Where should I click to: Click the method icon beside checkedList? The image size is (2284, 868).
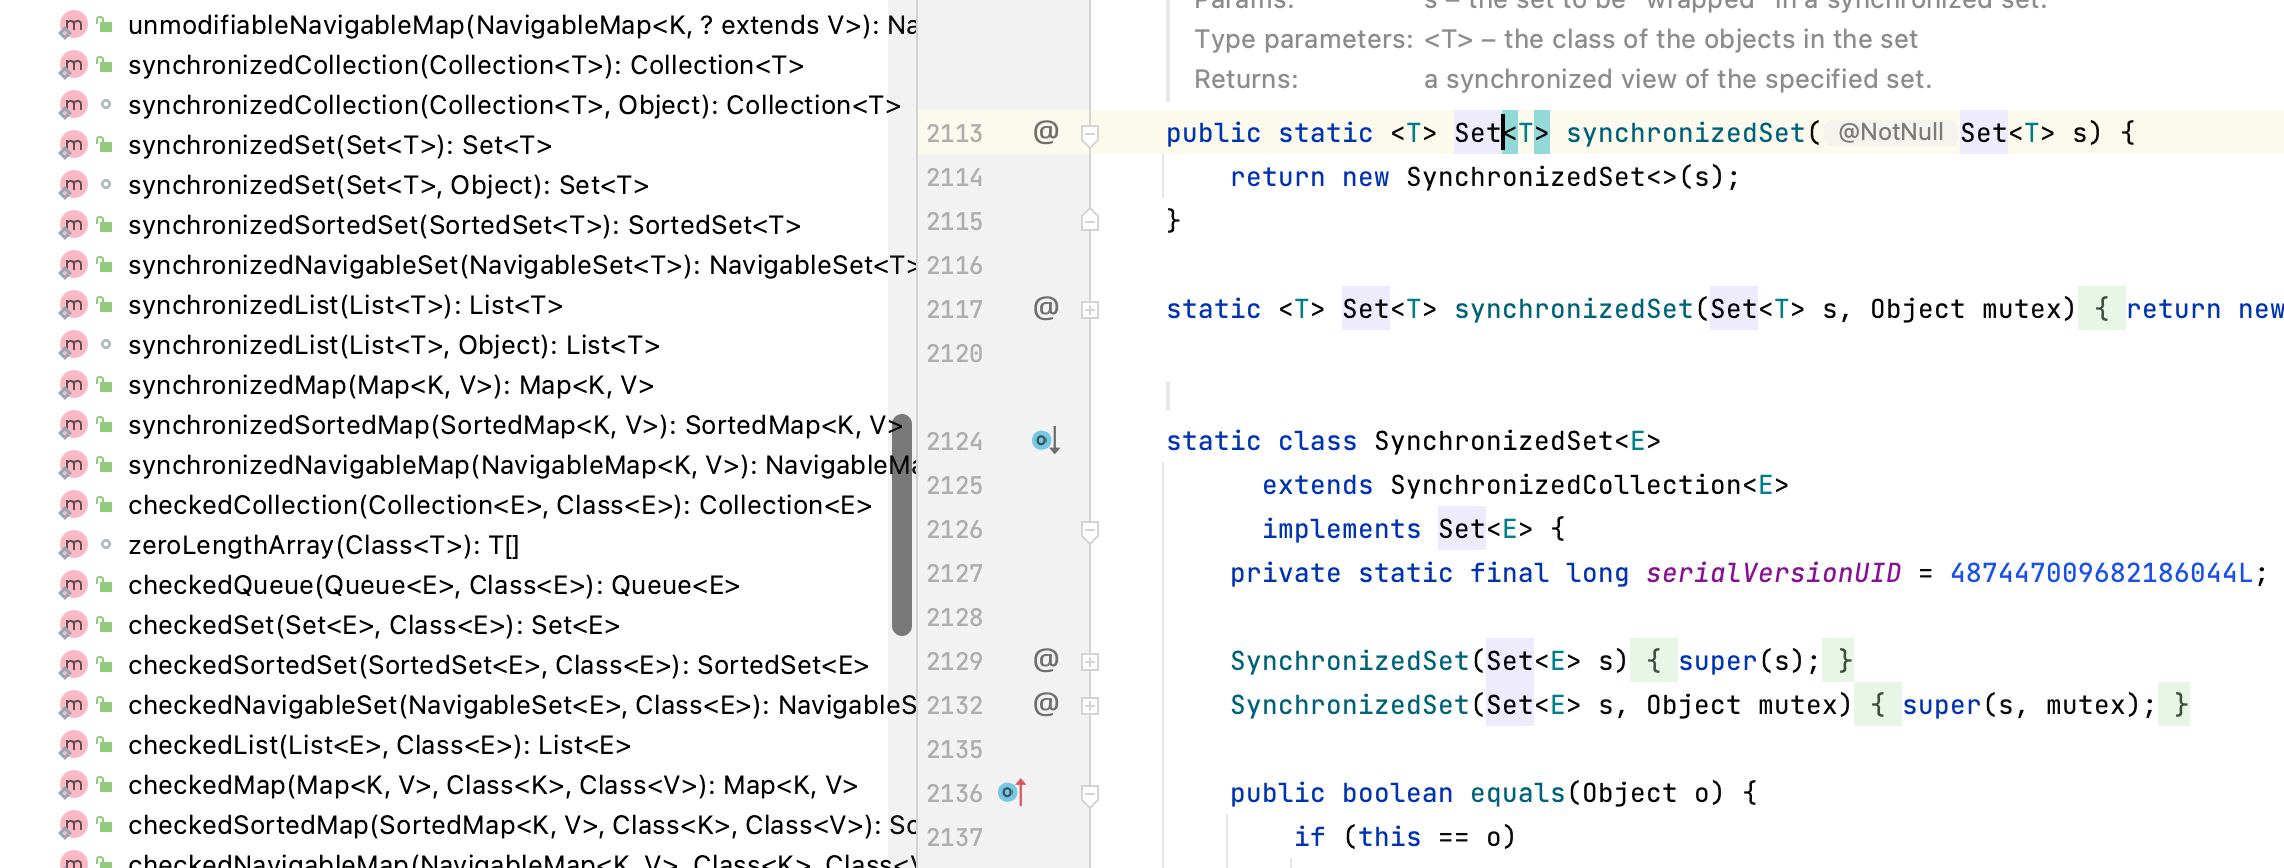[x=73, y=745]
